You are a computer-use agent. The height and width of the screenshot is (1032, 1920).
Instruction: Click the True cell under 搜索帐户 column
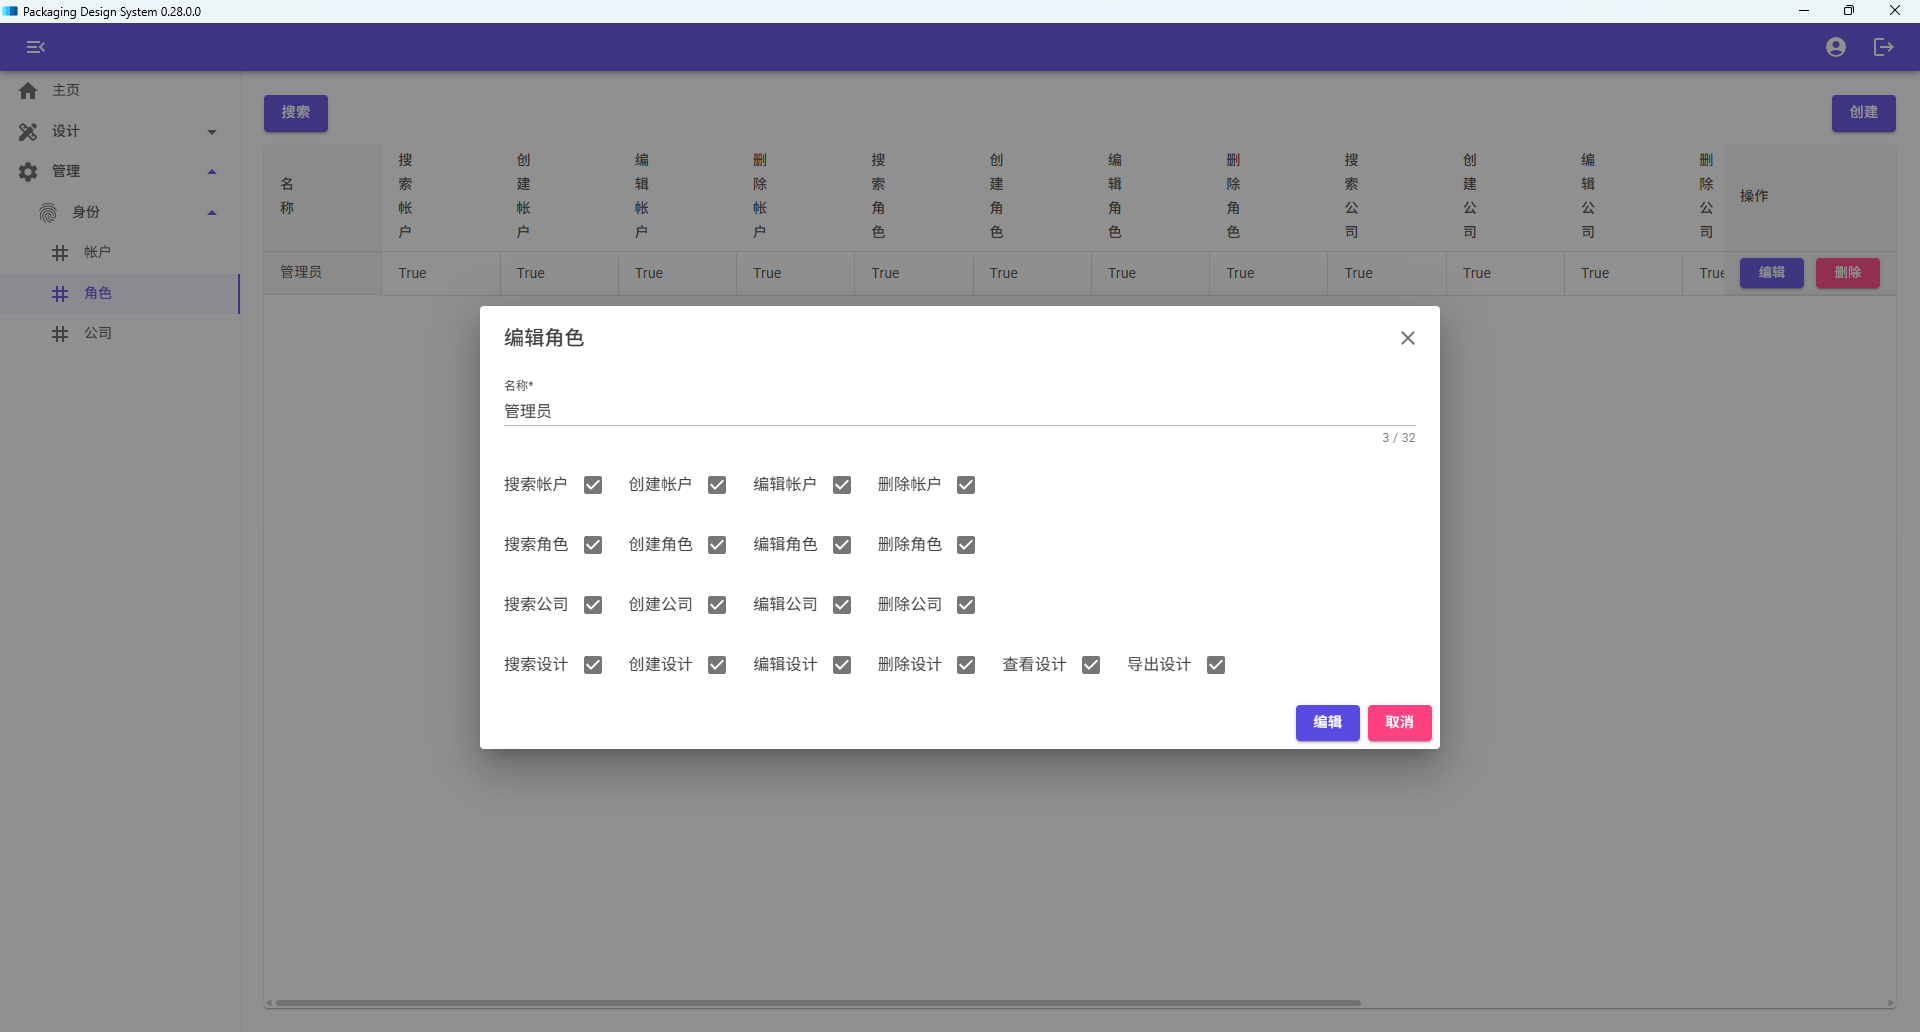click(x=440, y=273)
